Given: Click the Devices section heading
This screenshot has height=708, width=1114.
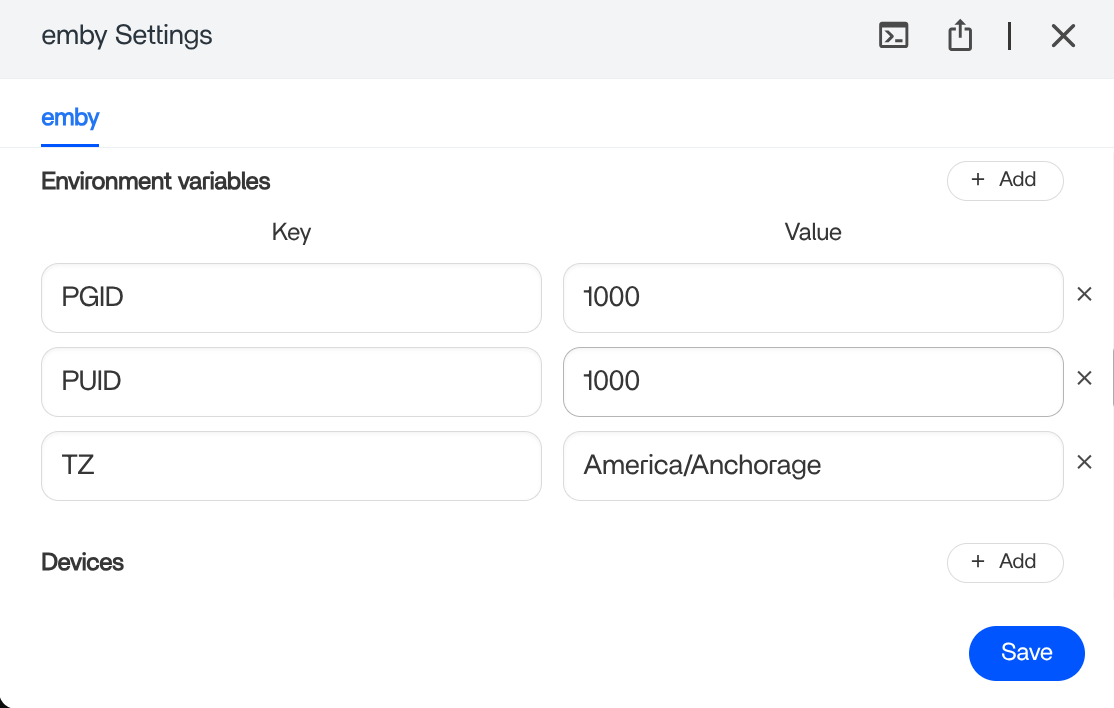Looking at the screenshot, I should (83, 562).
